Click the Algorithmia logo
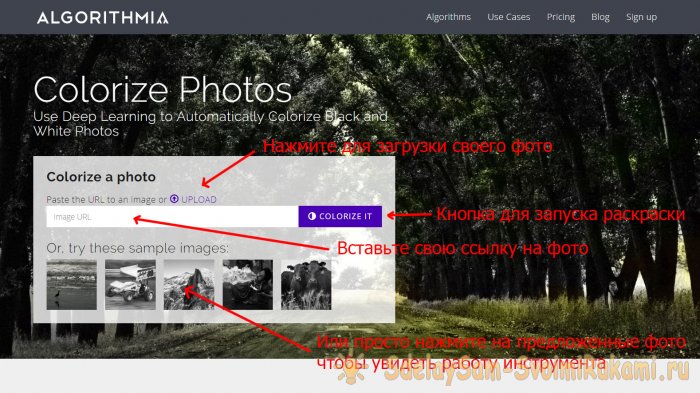Viewport: 700px width, 393px height. [103, 18]
